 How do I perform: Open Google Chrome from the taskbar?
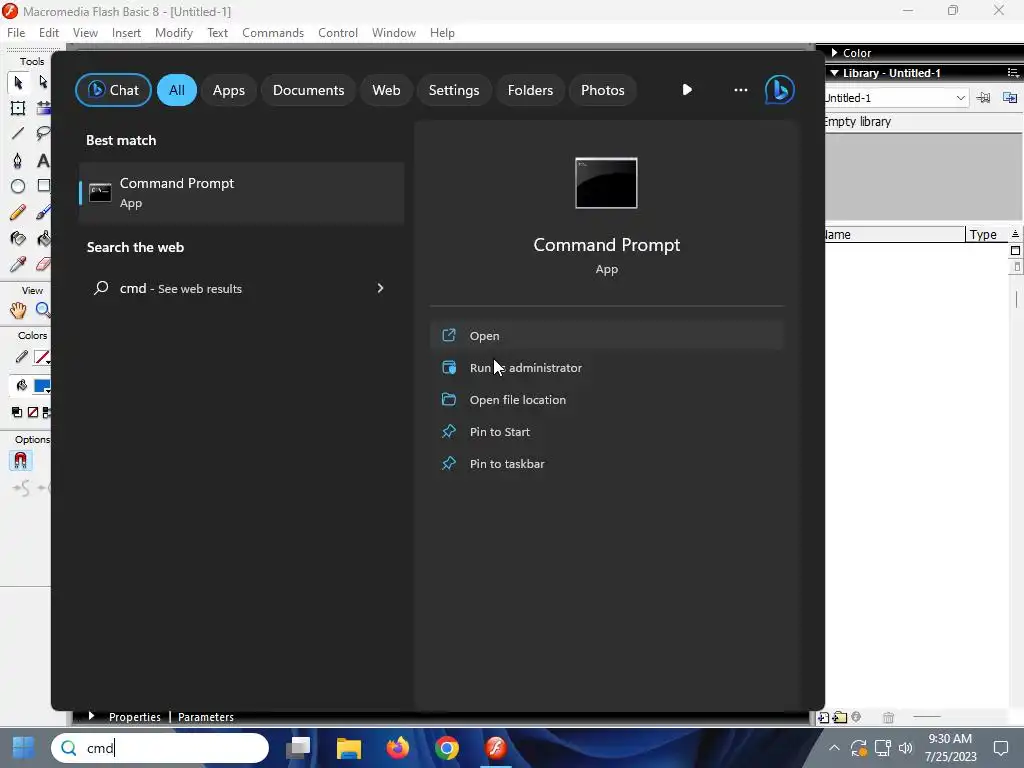pyautogui.click(x=447, y=748)
